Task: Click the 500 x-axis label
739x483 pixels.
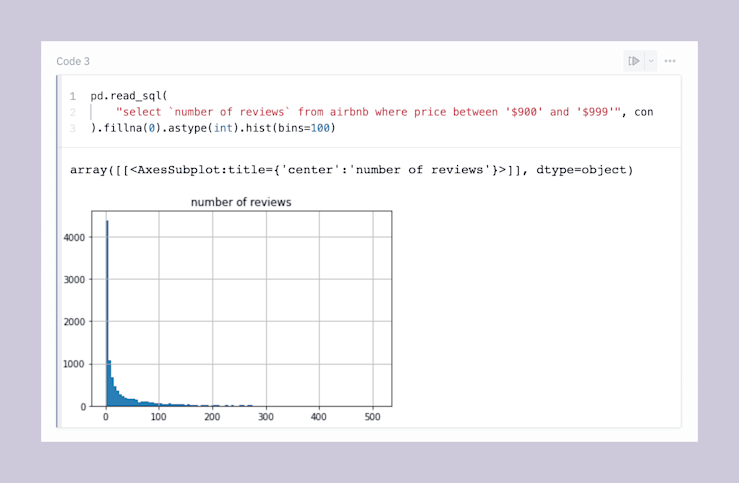Action: pos(372,417)
